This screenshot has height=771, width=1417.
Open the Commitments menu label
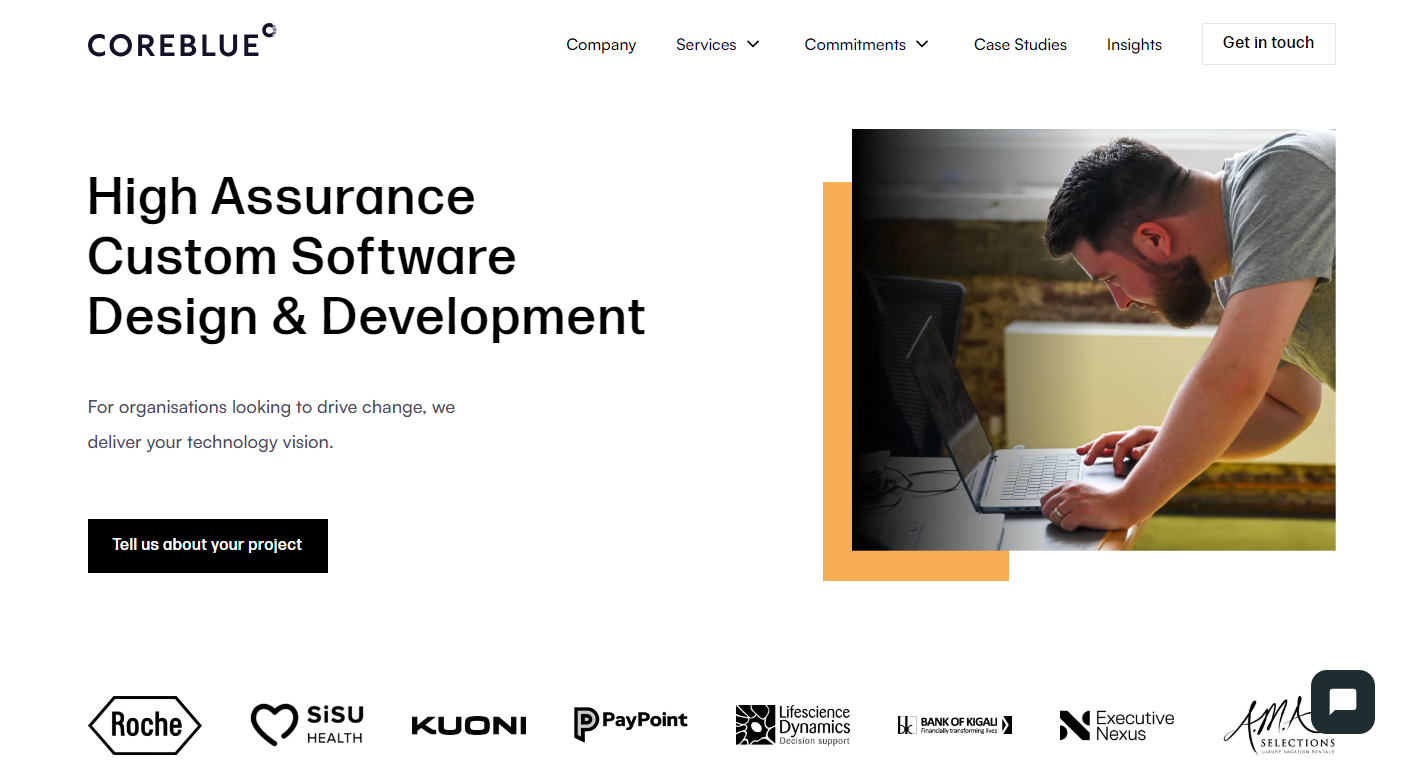(x=854, y=45)
